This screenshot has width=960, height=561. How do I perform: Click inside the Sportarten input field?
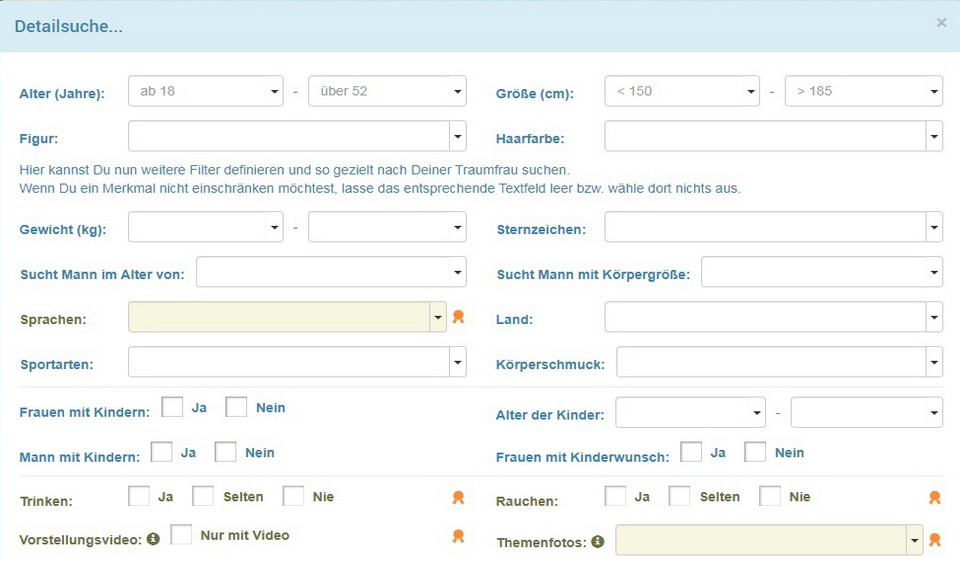tap(289, 362)
